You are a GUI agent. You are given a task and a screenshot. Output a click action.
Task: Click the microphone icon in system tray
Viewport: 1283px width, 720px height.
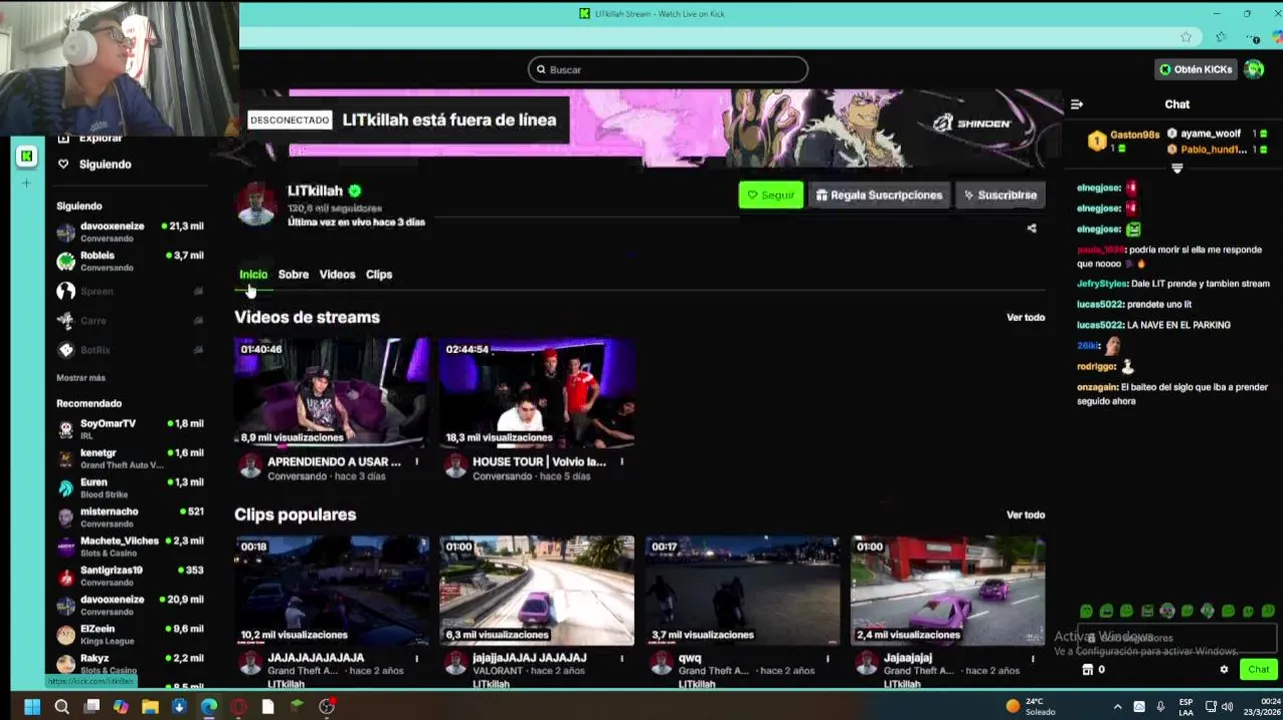click(1161, 707)
